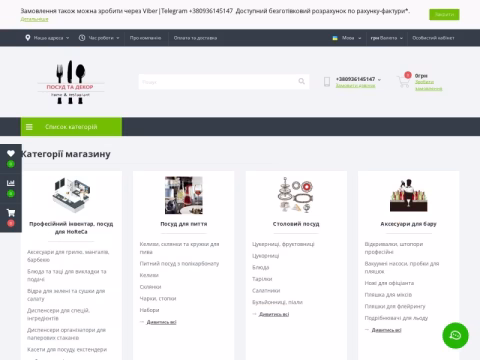
Task: Click the Ukrainian flag language icon
Action: point(335,38)
